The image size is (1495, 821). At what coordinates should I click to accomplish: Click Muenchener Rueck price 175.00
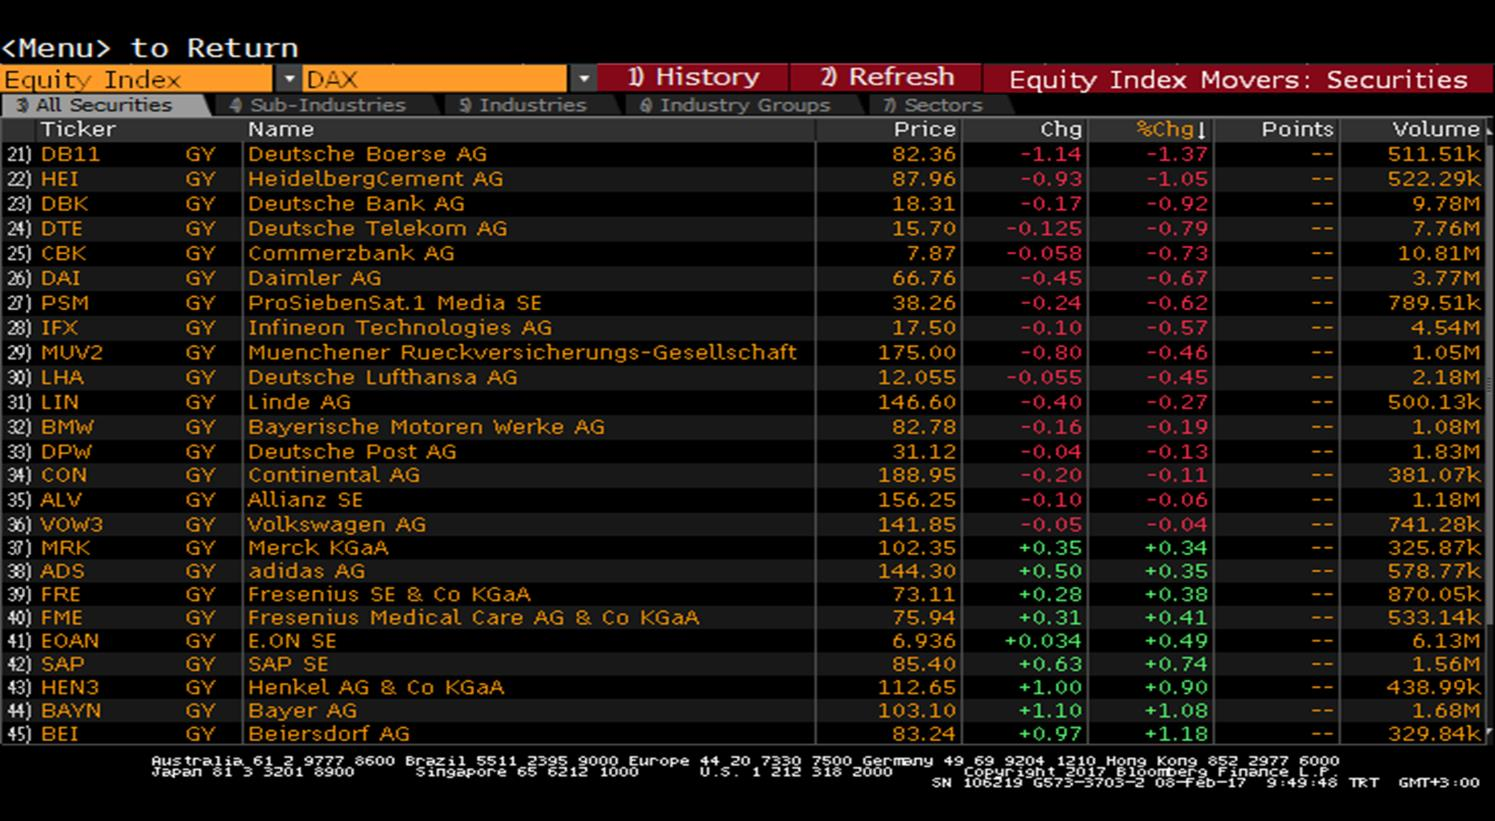pyautogui.click(x=917, y=352)
